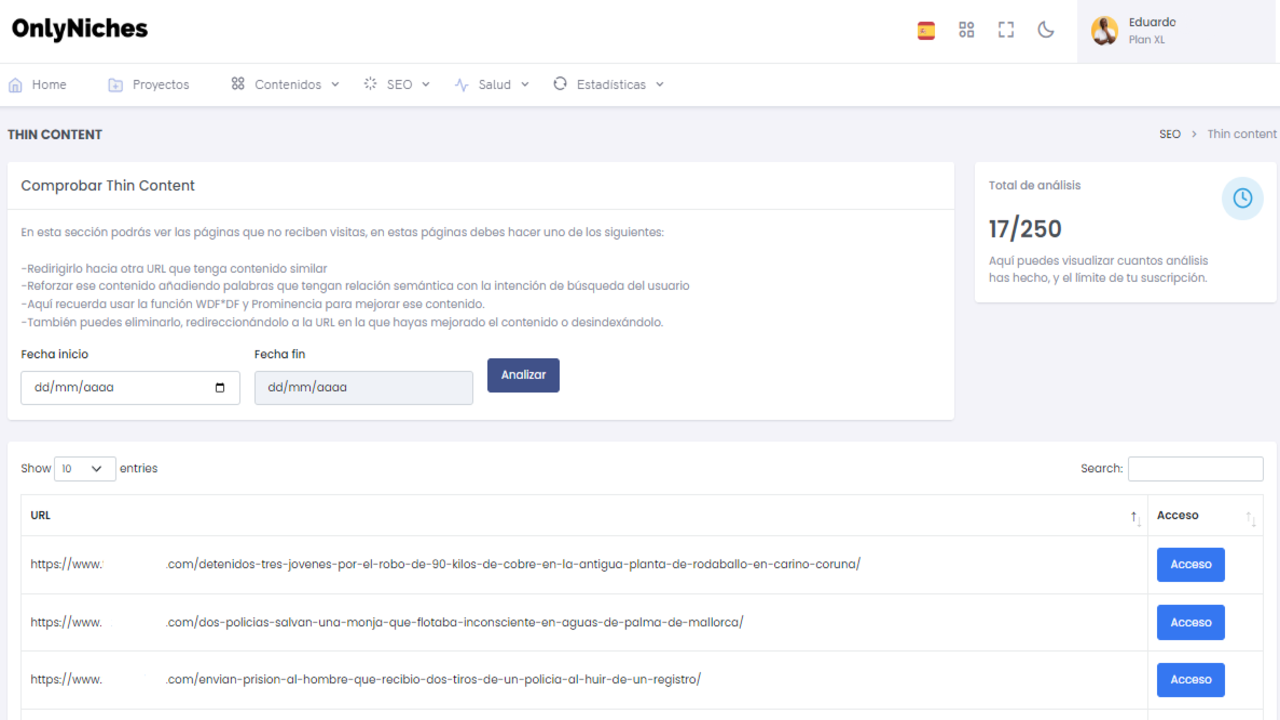Switch to dark mode with moon icon
Image resolution: width=1280 pixels, height=720 pixels.
(x=1046, y=30)
